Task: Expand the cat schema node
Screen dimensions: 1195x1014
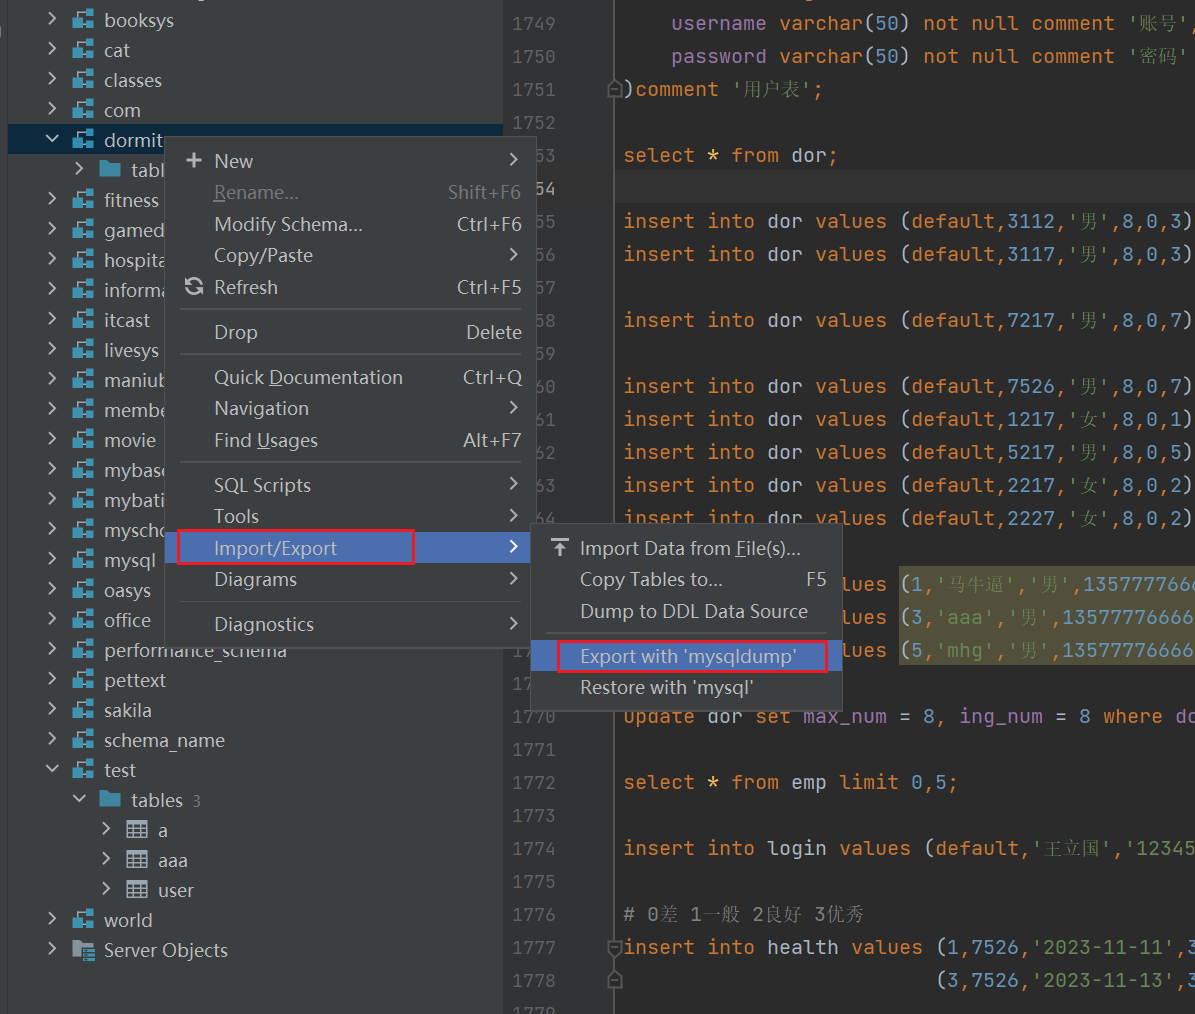Action: click(52, 50)
